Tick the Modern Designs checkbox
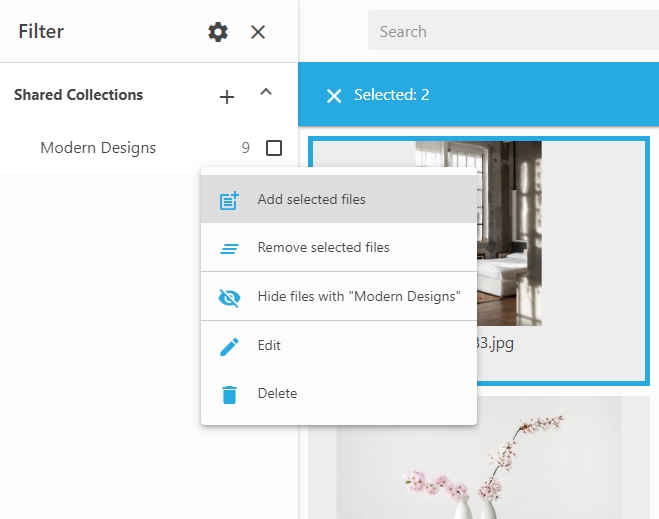The image size is (659, 519). click(274, 148)
